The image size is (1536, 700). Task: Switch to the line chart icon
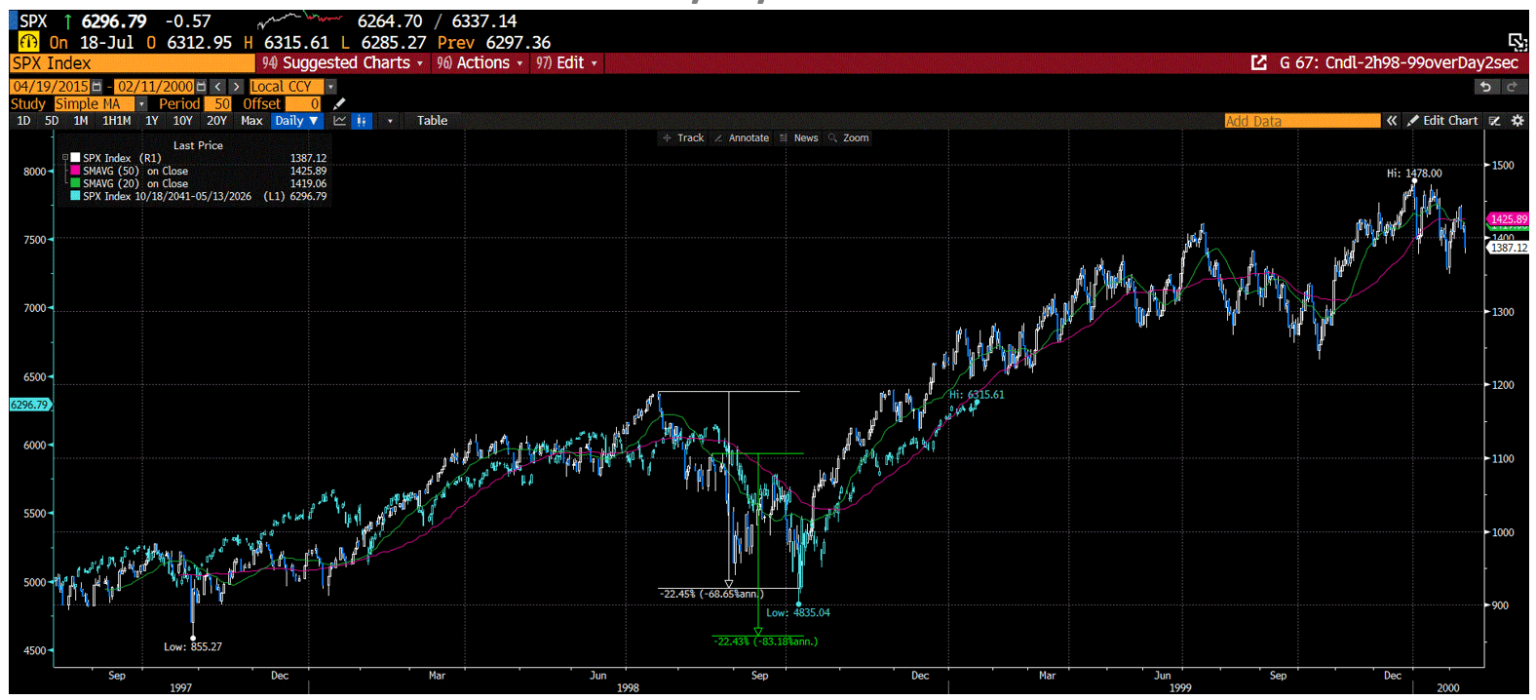[x=341, y=121]
